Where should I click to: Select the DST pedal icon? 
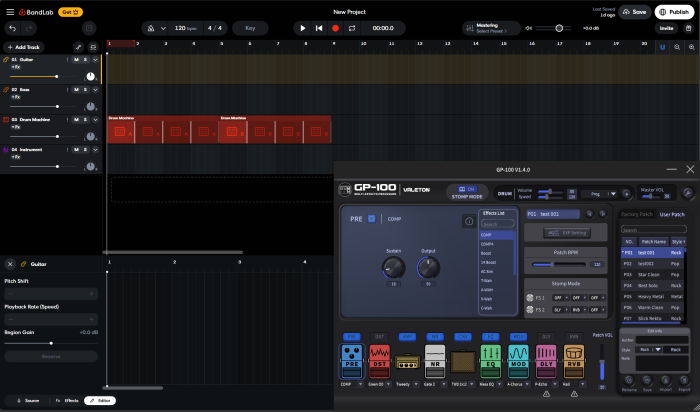coord(379,361)
